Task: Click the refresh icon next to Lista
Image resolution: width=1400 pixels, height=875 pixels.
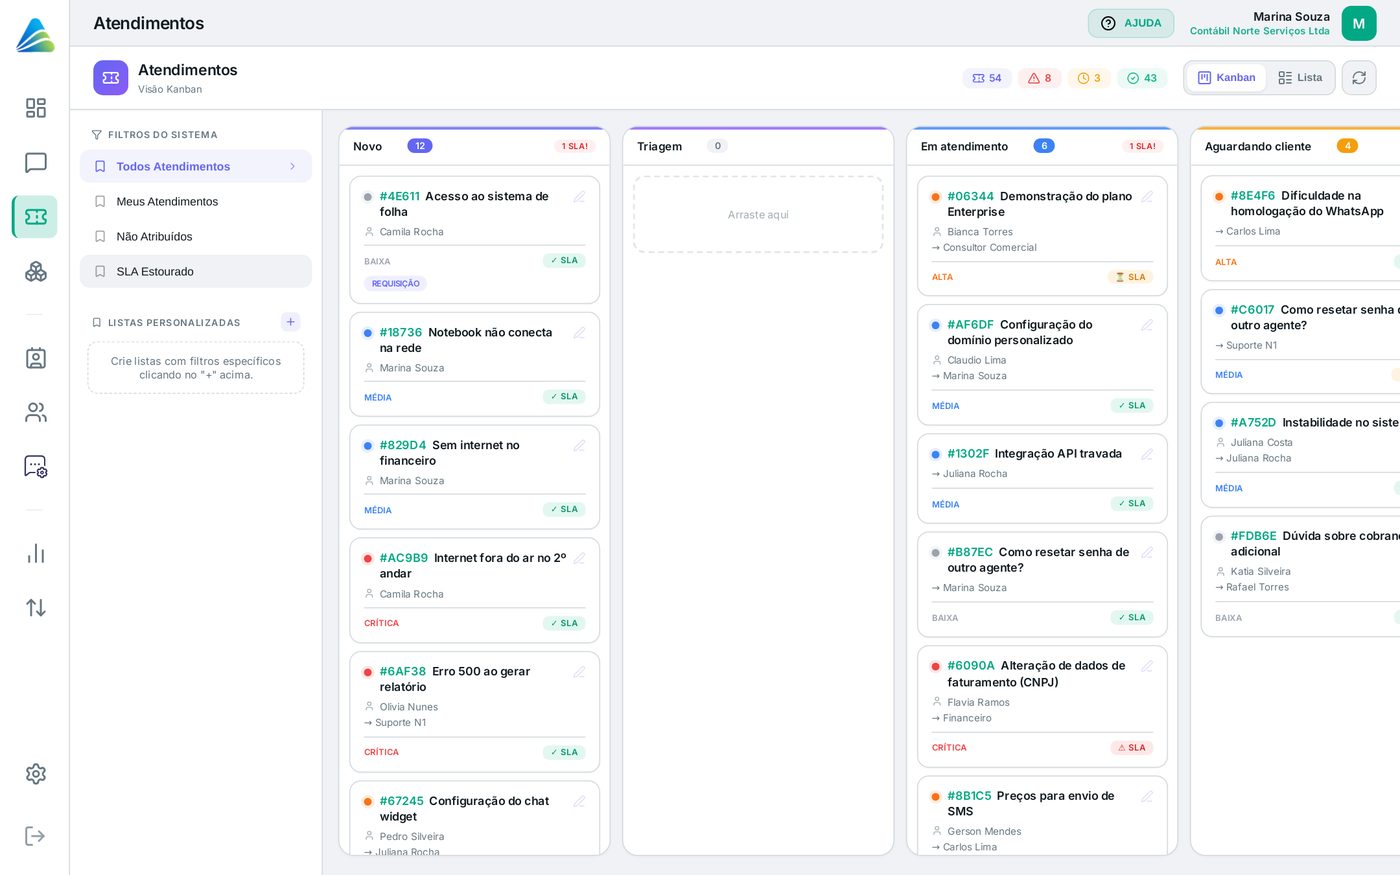Action: tap(1359, 78)
